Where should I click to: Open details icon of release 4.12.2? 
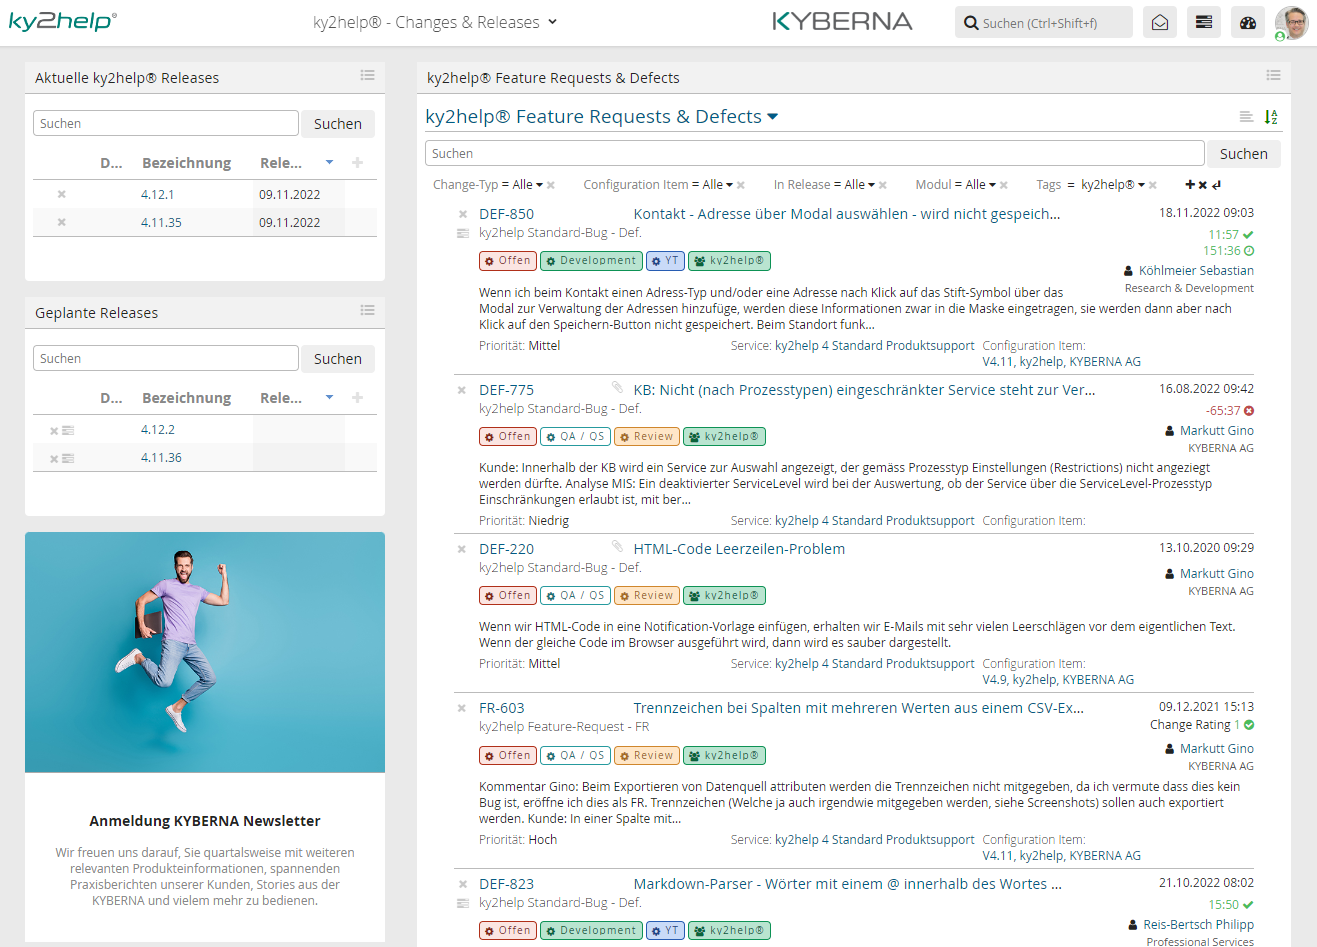(68, 430)
